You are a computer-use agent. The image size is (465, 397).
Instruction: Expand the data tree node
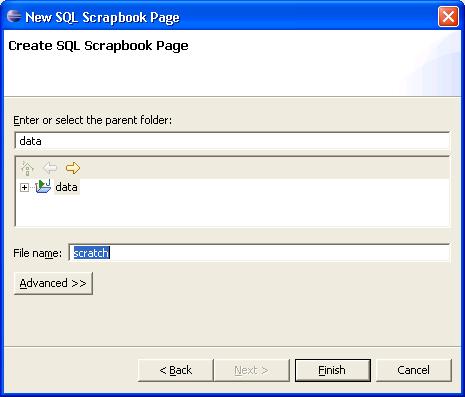click(24, 187)
